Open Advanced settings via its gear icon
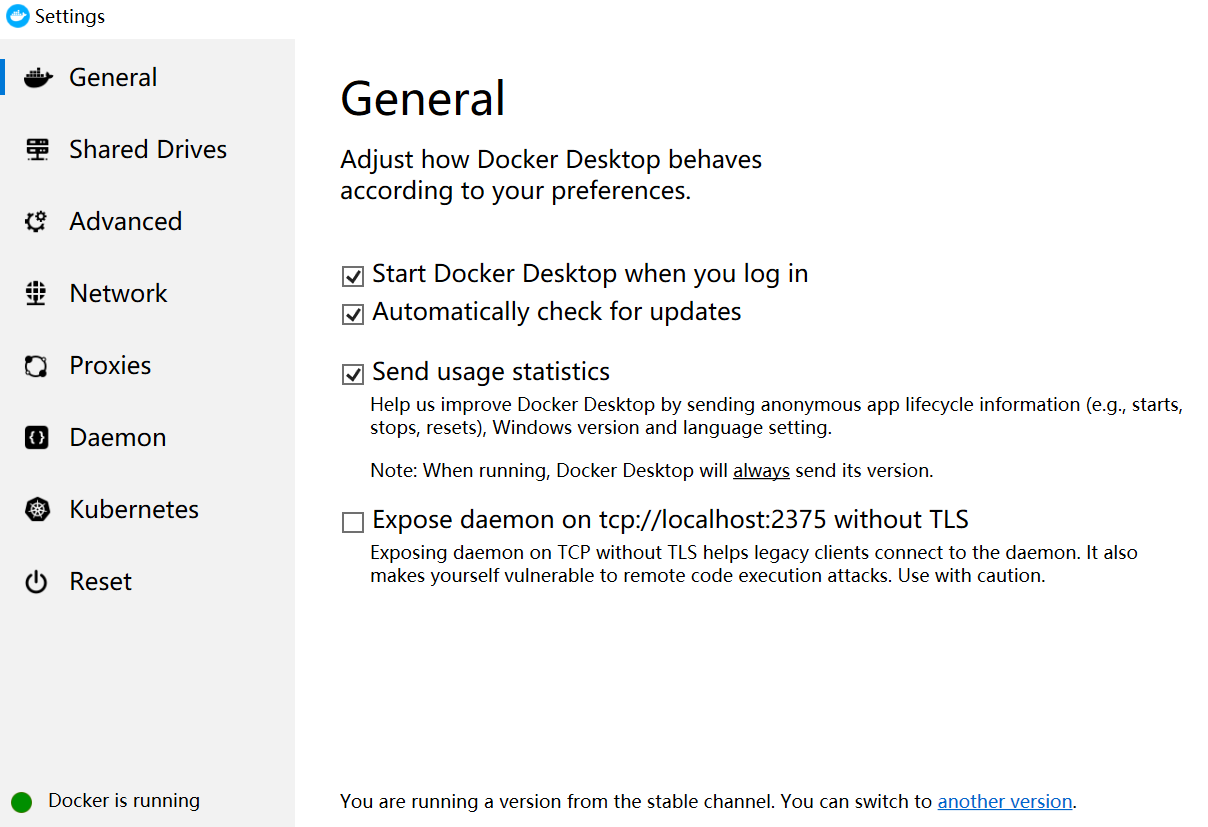 37,220
